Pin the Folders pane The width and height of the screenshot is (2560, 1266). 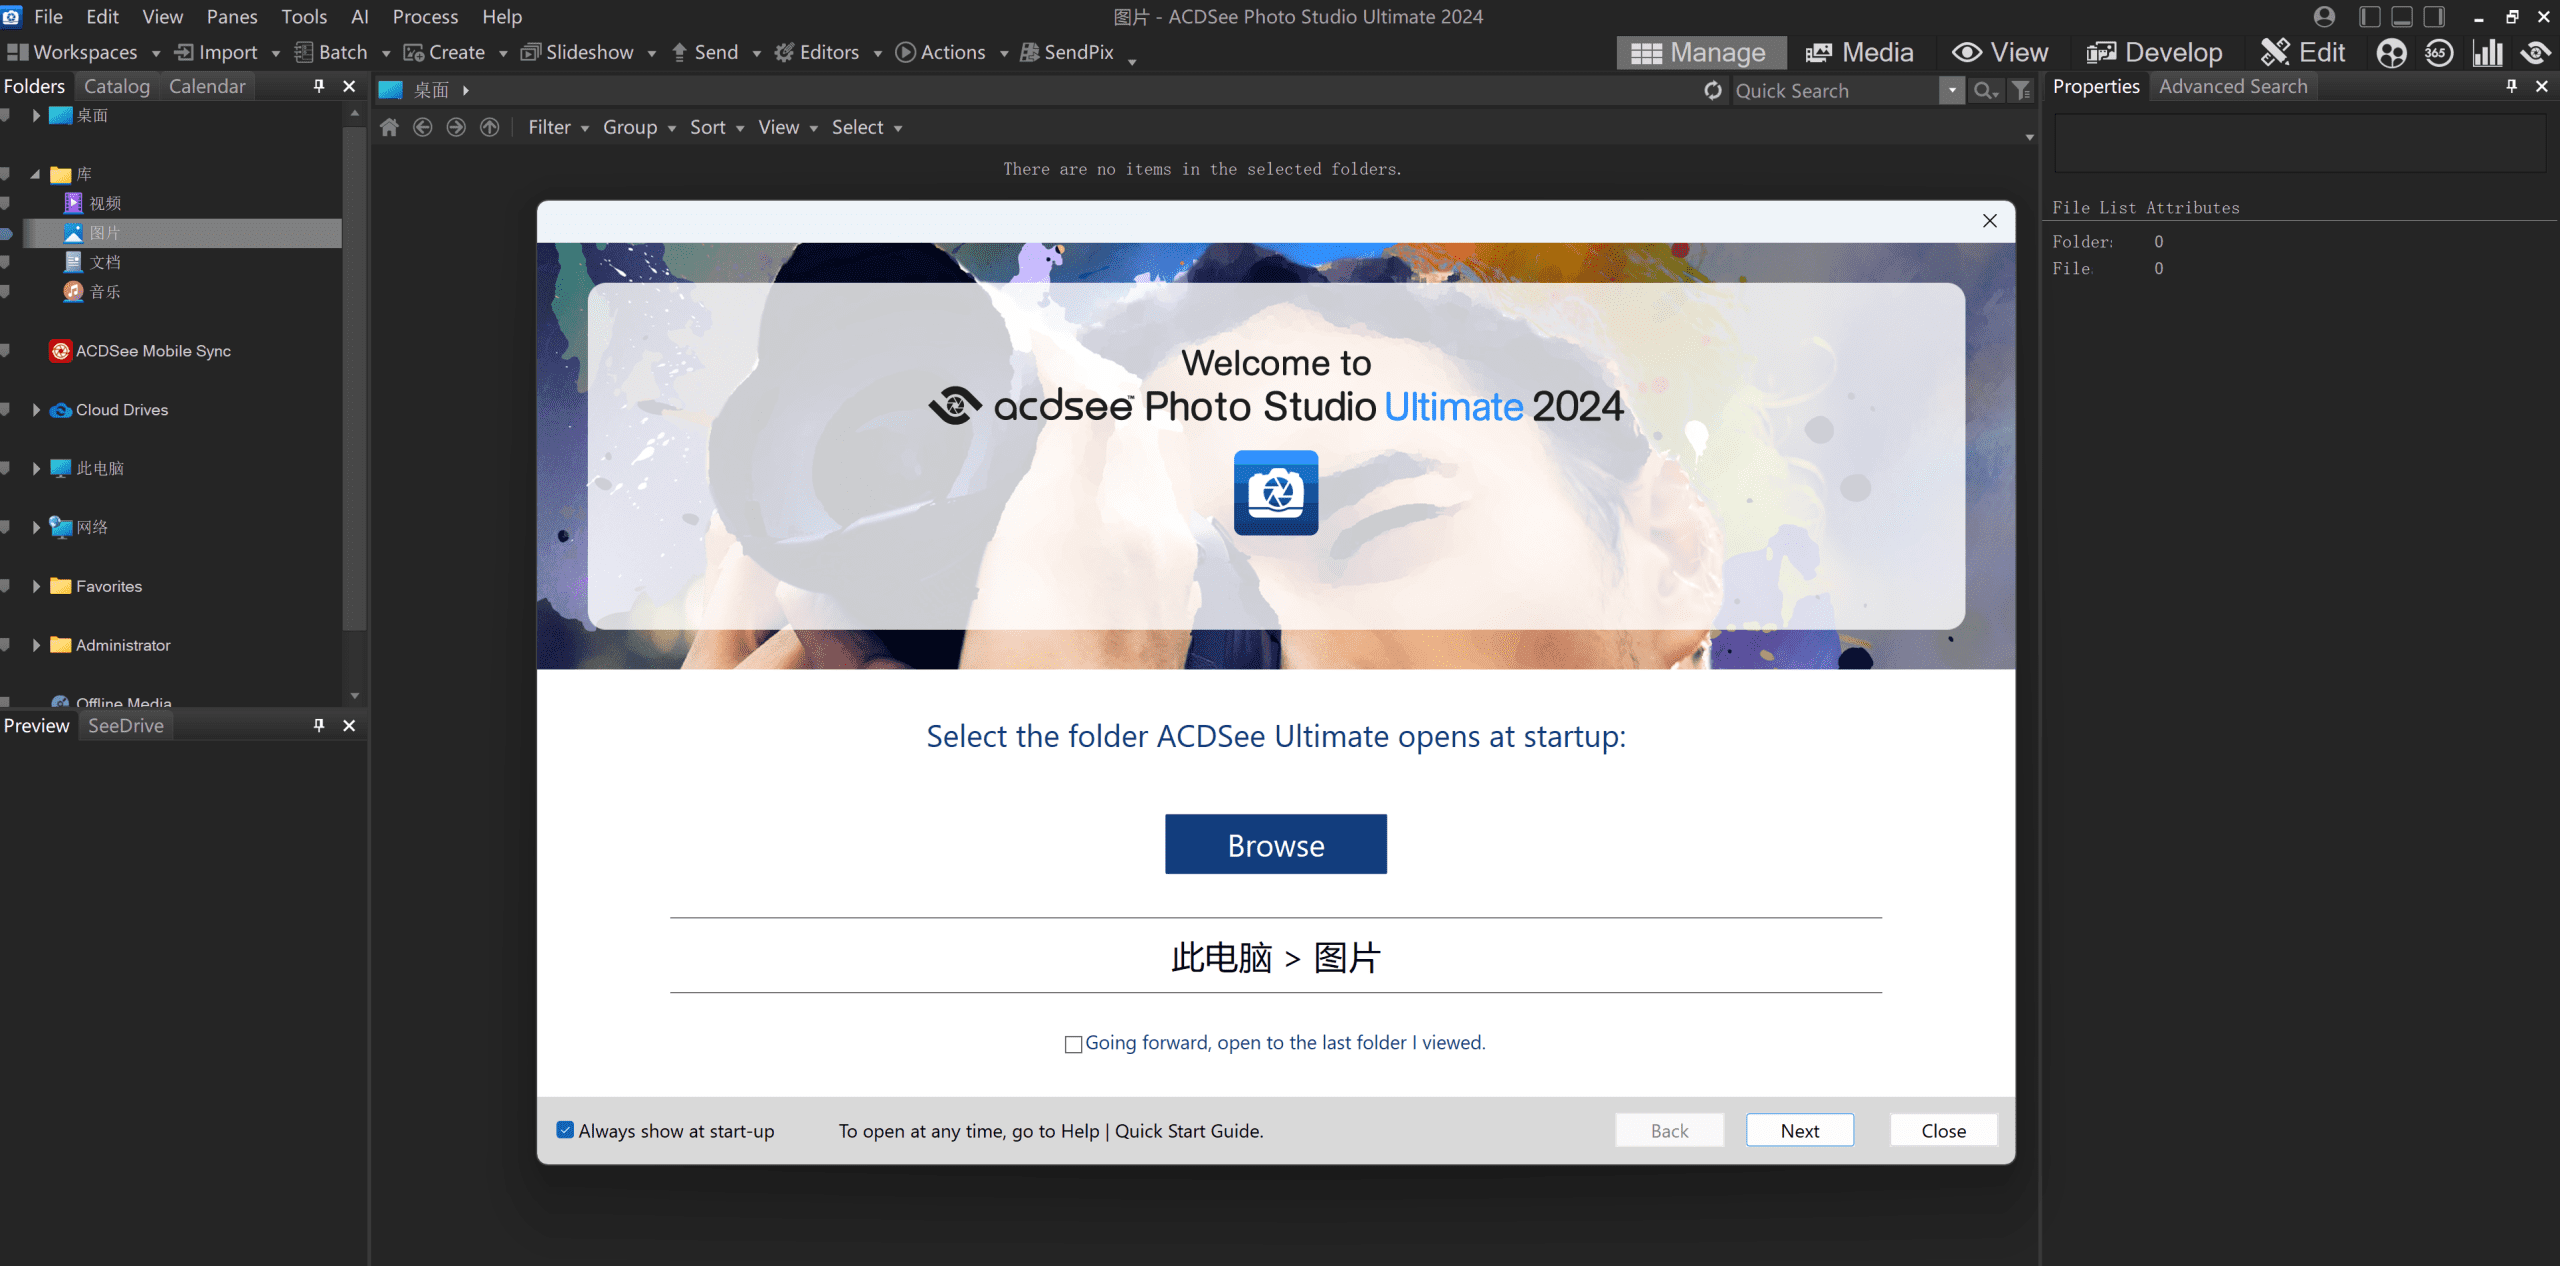[x=319, y=86]
